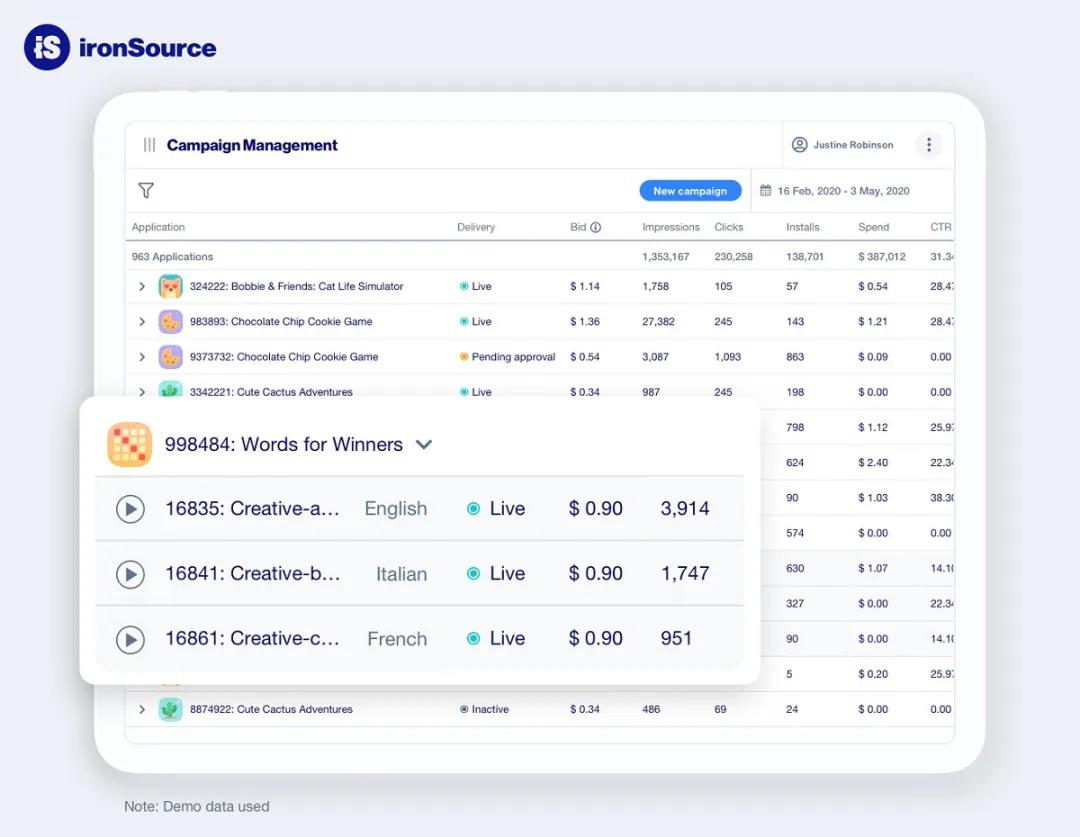1080x837 pixels.
Task: Click the 138,701 total installs value
Action: tap(804, 256)
